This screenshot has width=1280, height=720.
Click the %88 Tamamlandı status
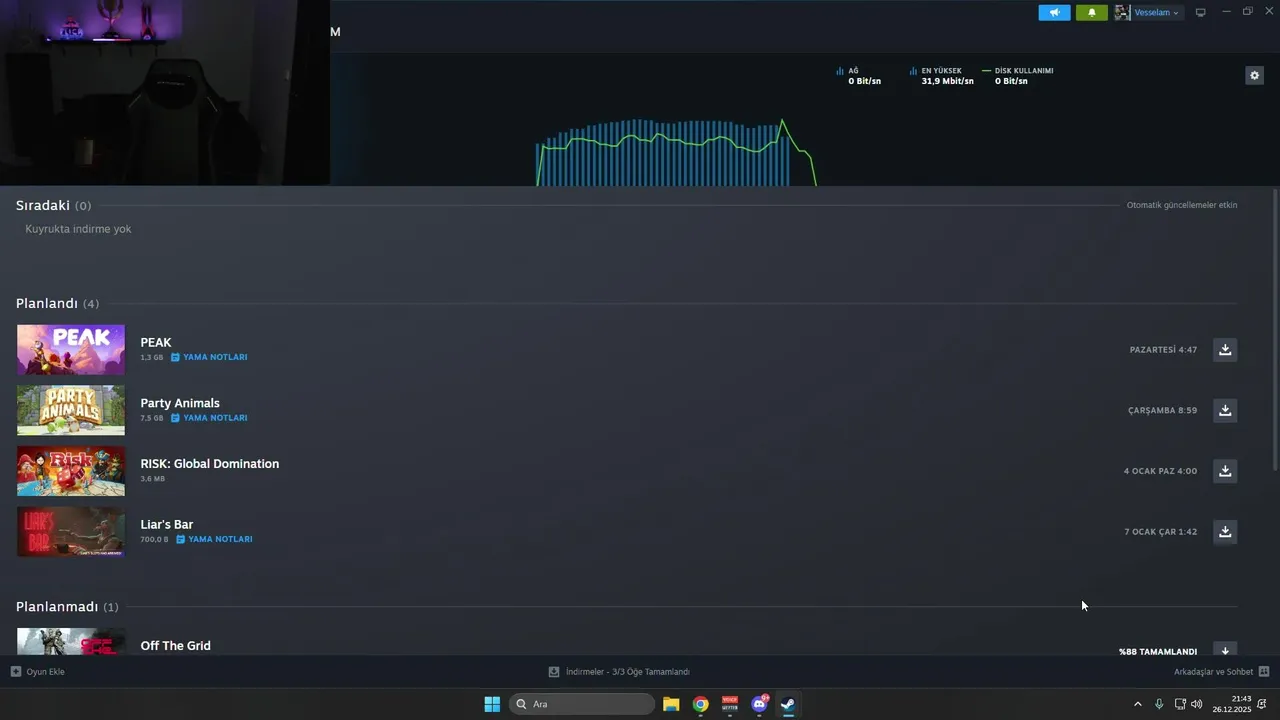[1158, 651]
